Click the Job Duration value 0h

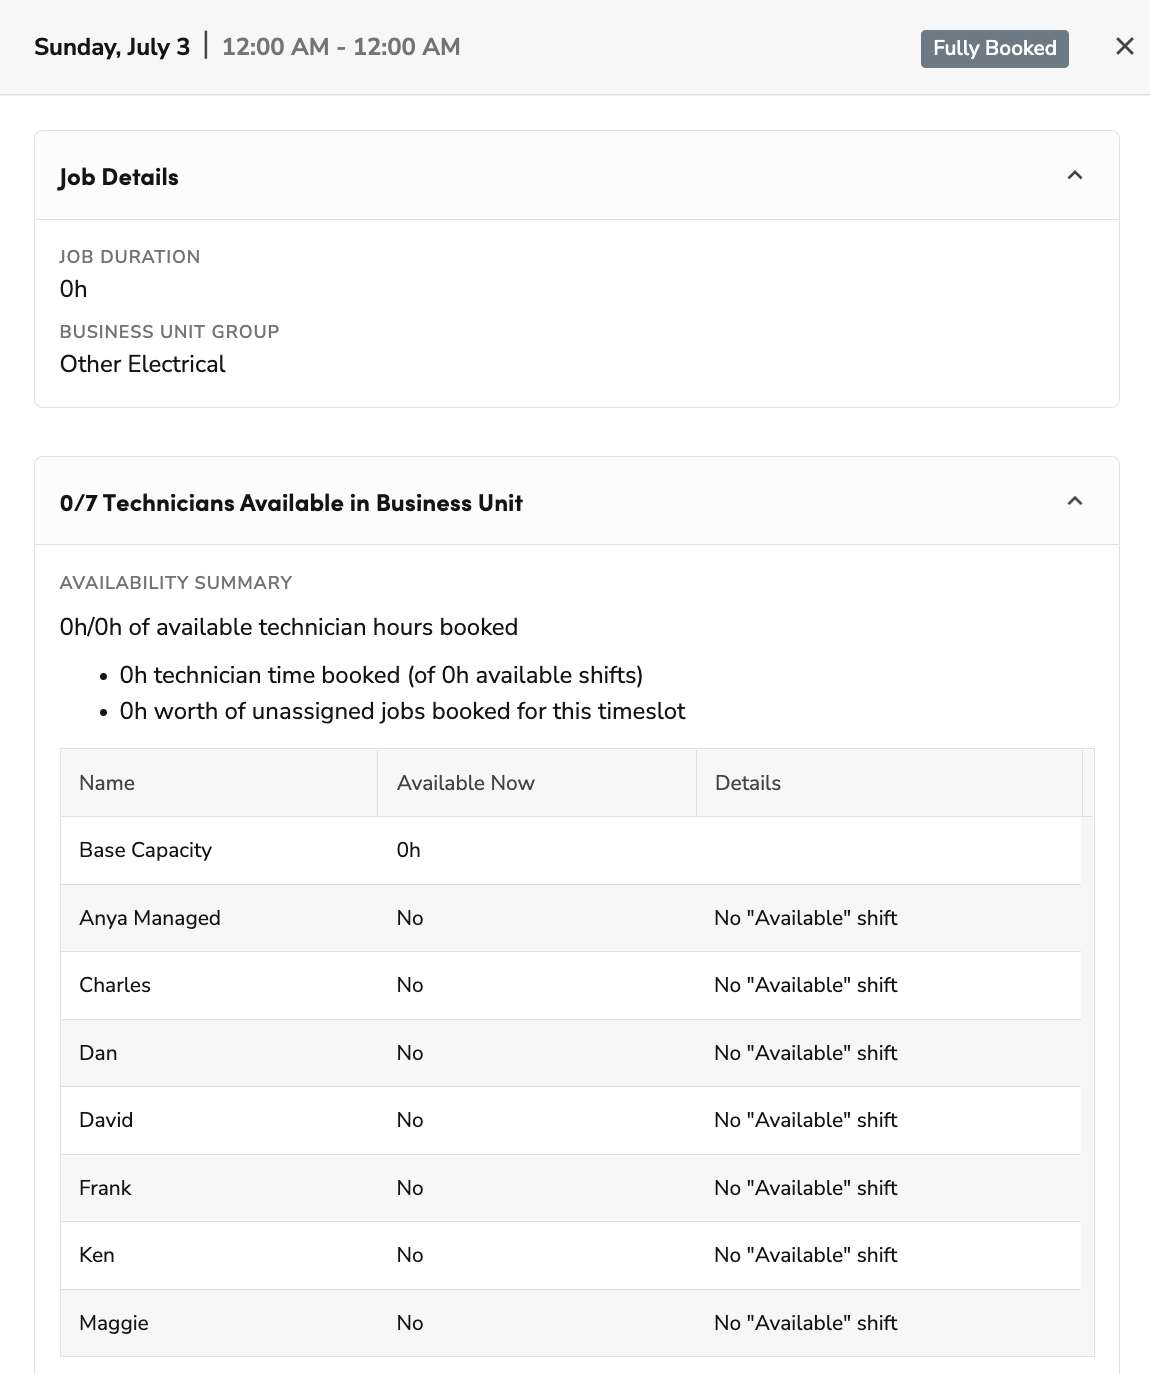(x=74, y=289)
